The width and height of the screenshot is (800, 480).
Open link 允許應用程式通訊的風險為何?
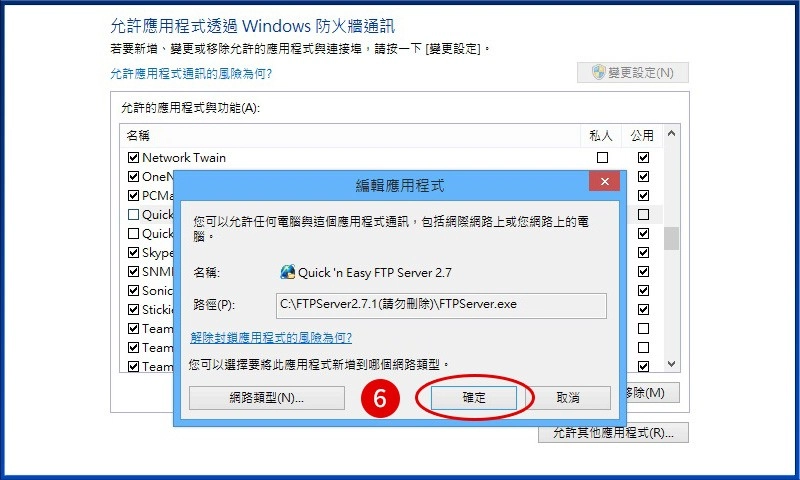pos(191,73)
